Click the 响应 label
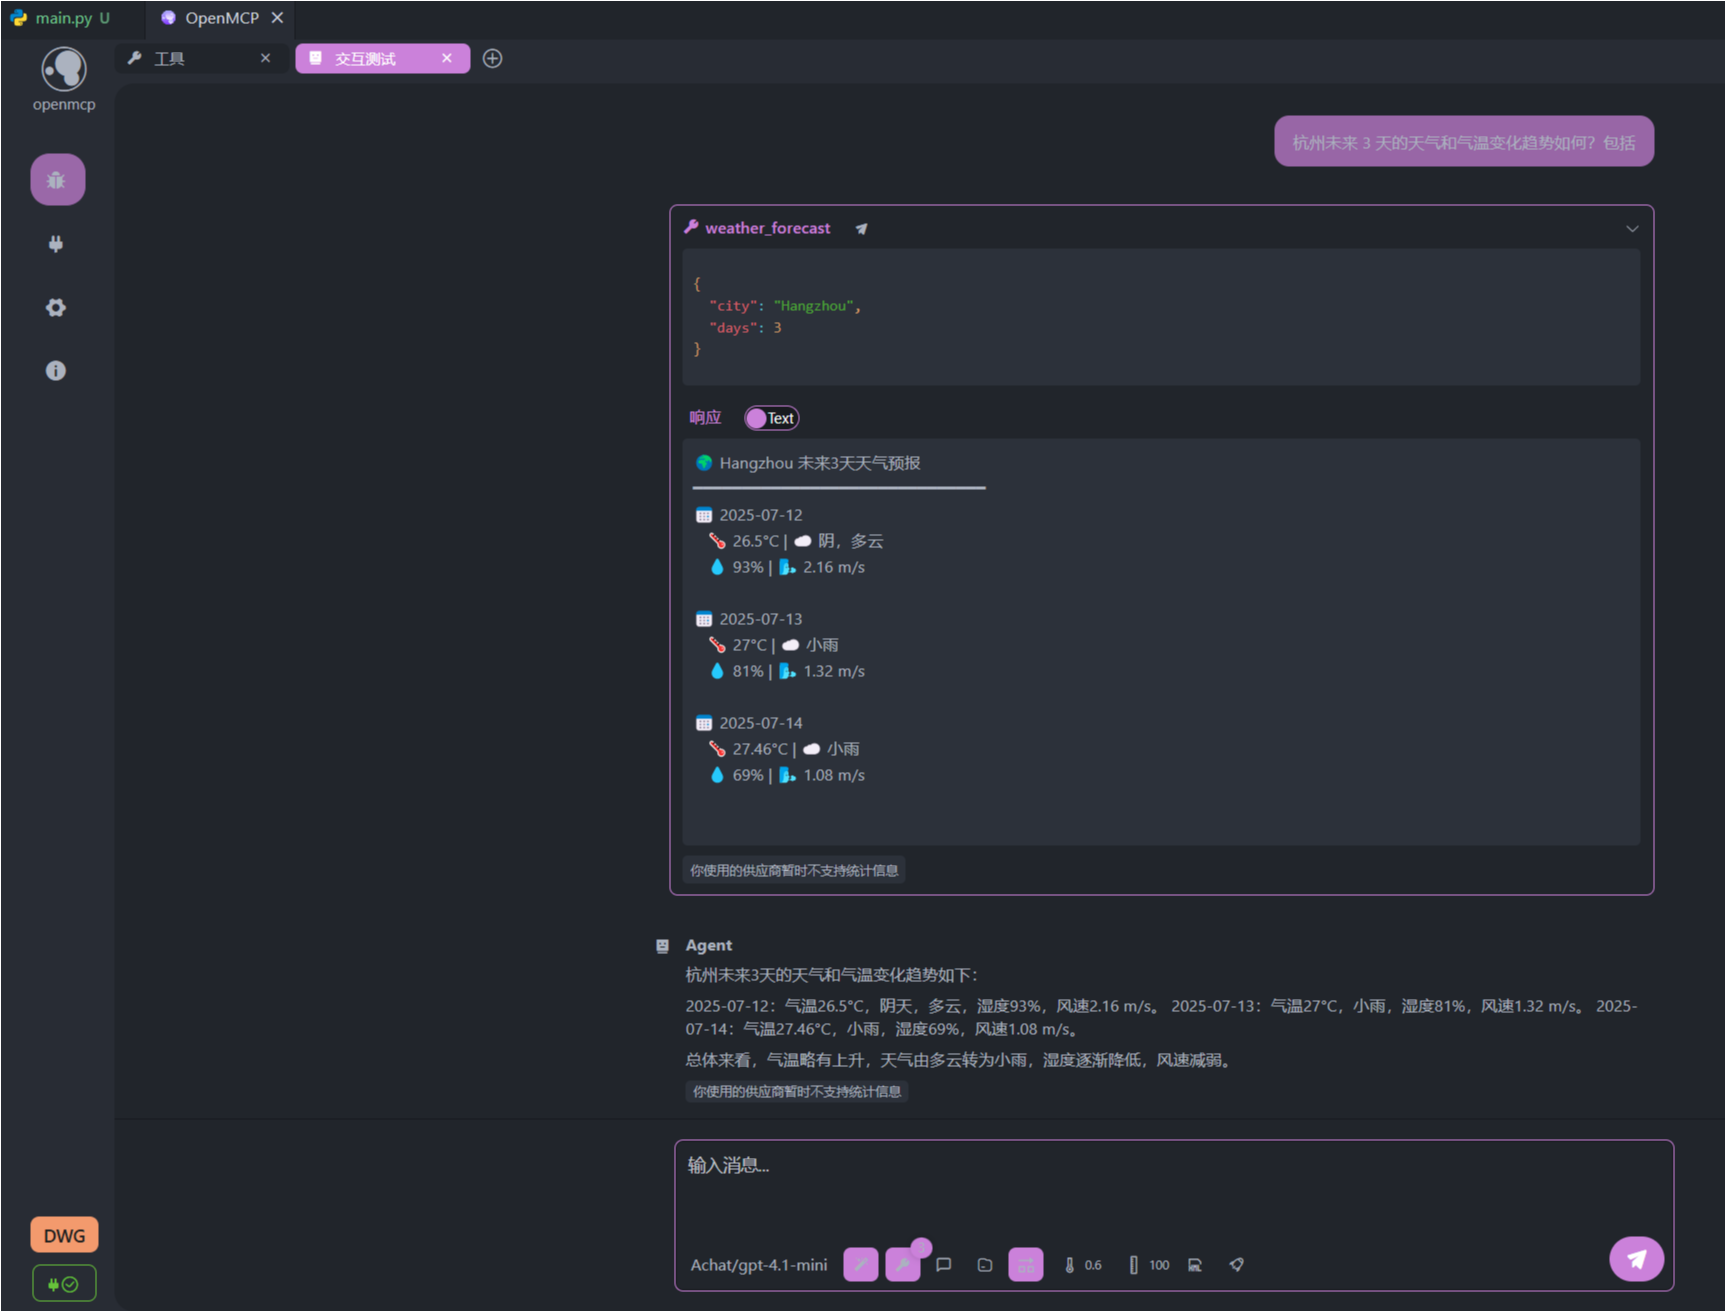The width and height of the screenshot is (1725, 1312). point(705,418)
